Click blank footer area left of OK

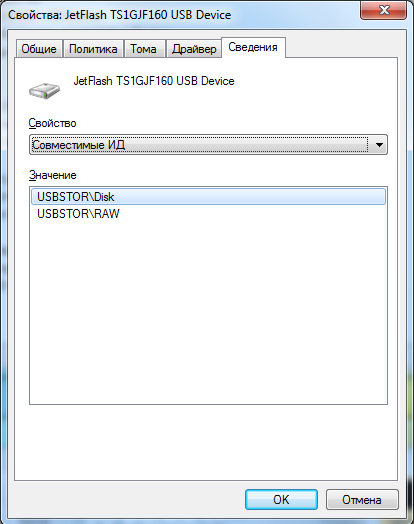pos(127,500)
